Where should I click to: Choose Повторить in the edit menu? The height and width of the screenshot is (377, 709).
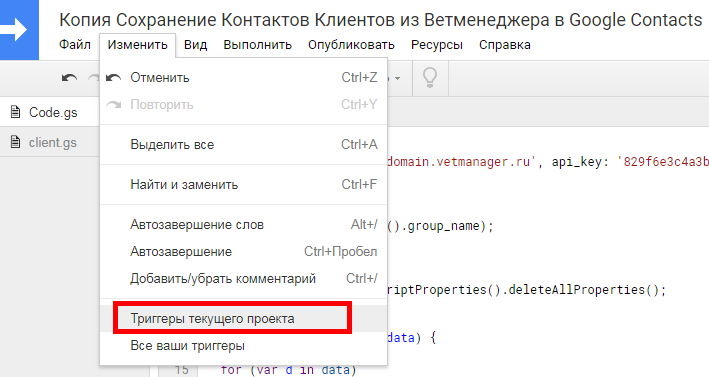click(x=243, y=104)
